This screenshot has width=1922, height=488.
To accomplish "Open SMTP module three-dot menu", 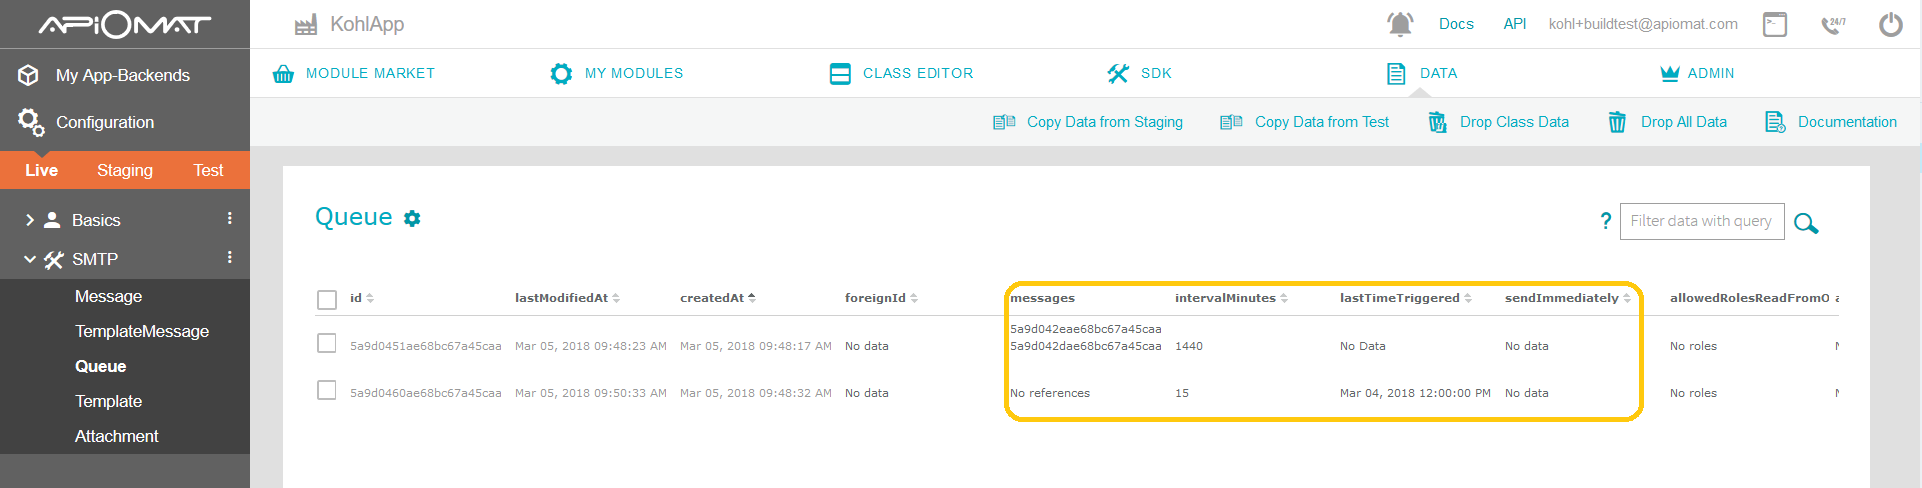I will [230, 258].
